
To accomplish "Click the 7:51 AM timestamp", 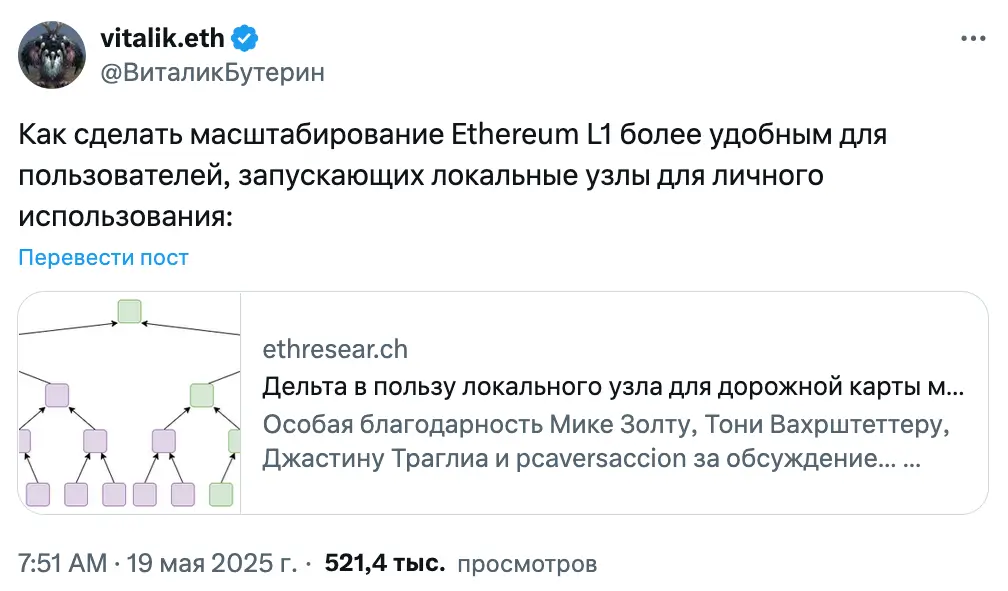I will (x=63, y=563).
